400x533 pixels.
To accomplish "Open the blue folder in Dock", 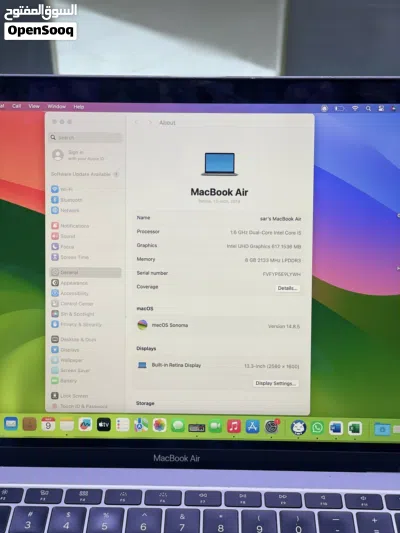I will (x=382, y=429).
